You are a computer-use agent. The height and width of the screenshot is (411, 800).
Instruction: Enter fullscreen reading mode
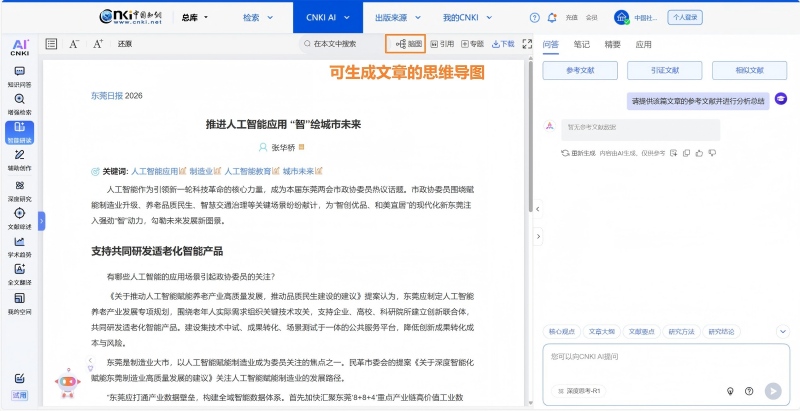(x=526, y=44)
